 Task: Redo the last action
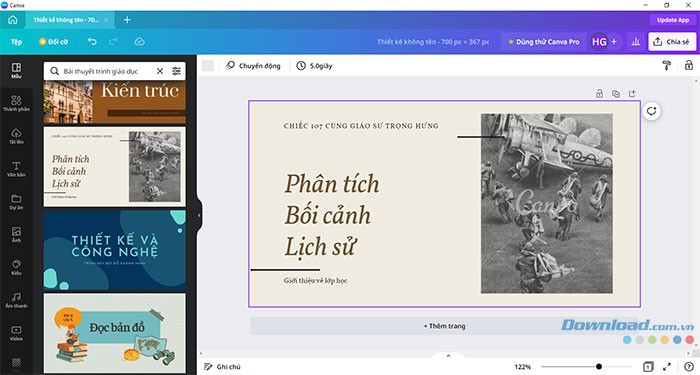tap(113, 42)
